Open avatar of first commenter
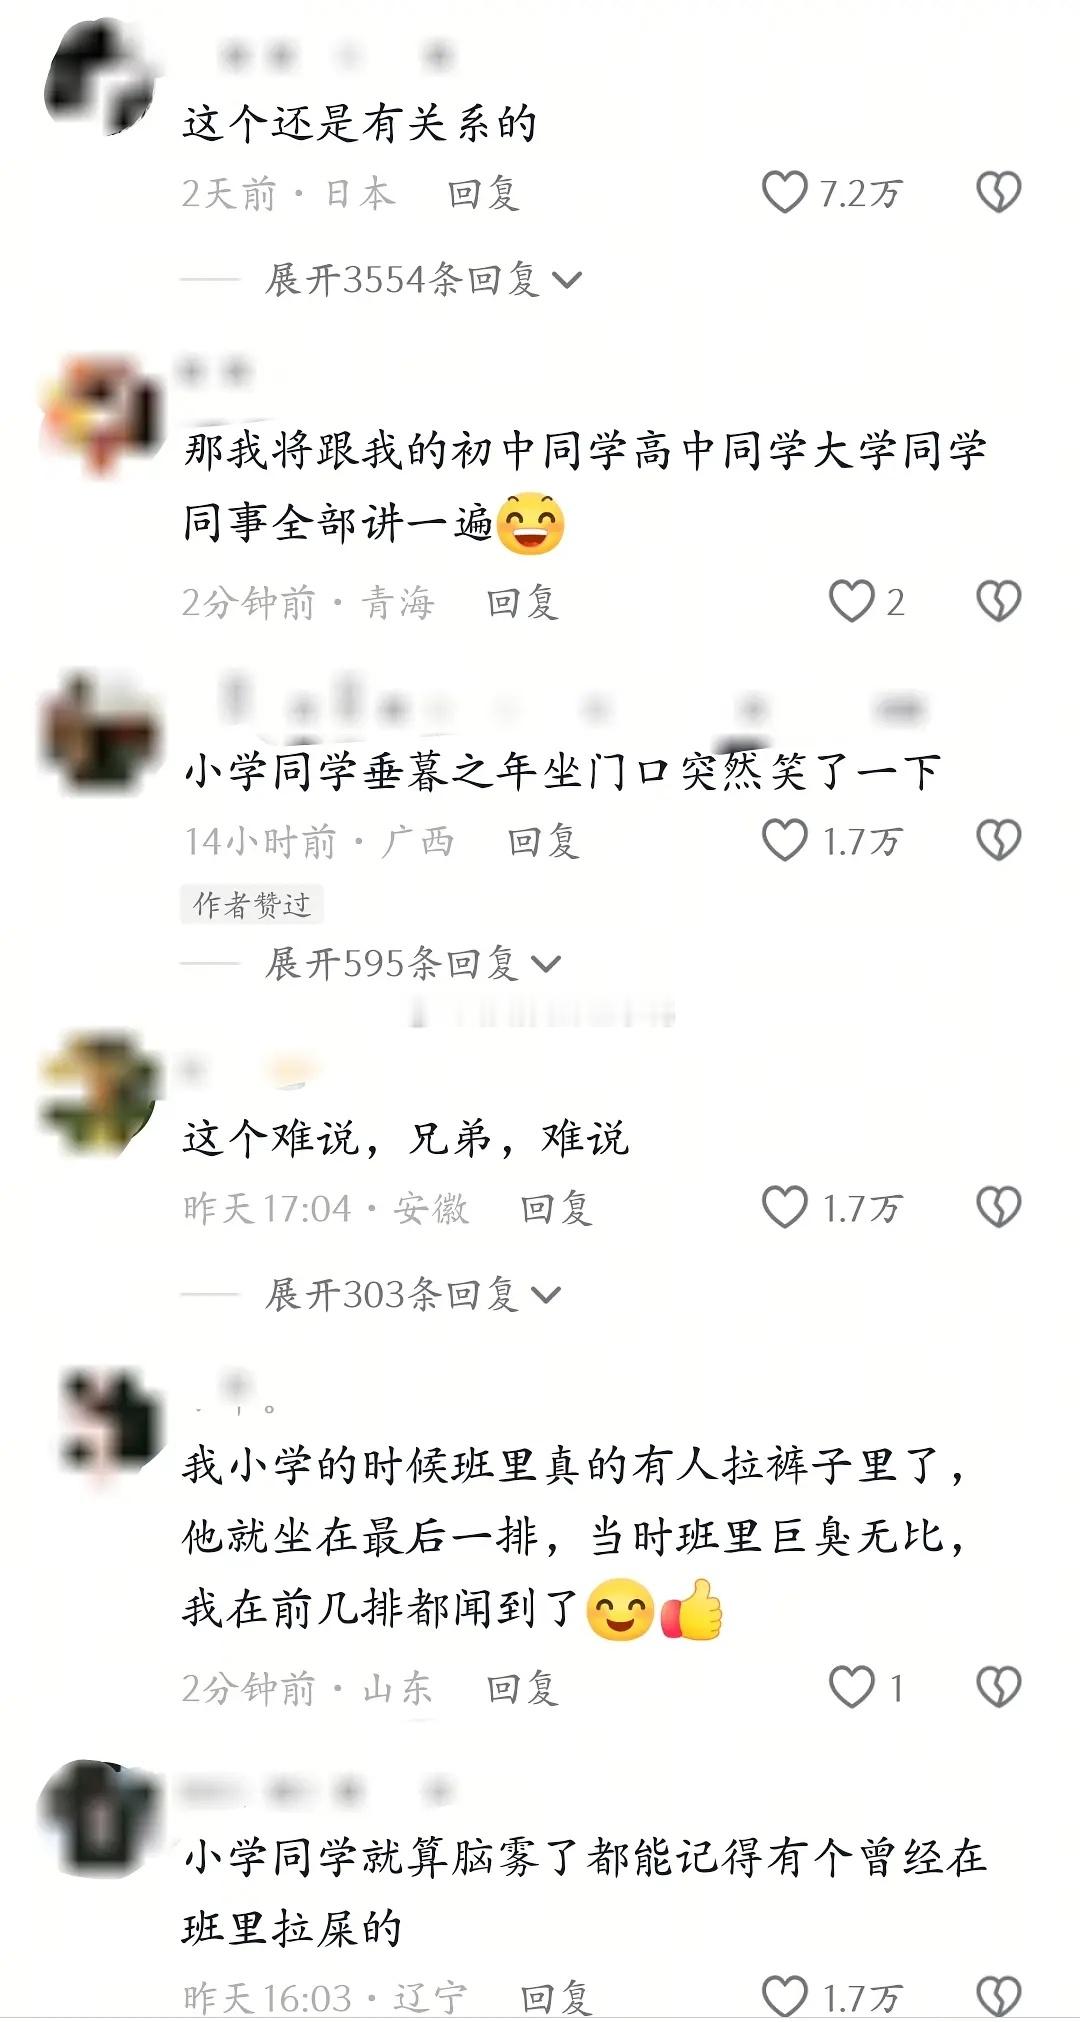Viewport: 1080px width, 2022px height. [102, 80]
